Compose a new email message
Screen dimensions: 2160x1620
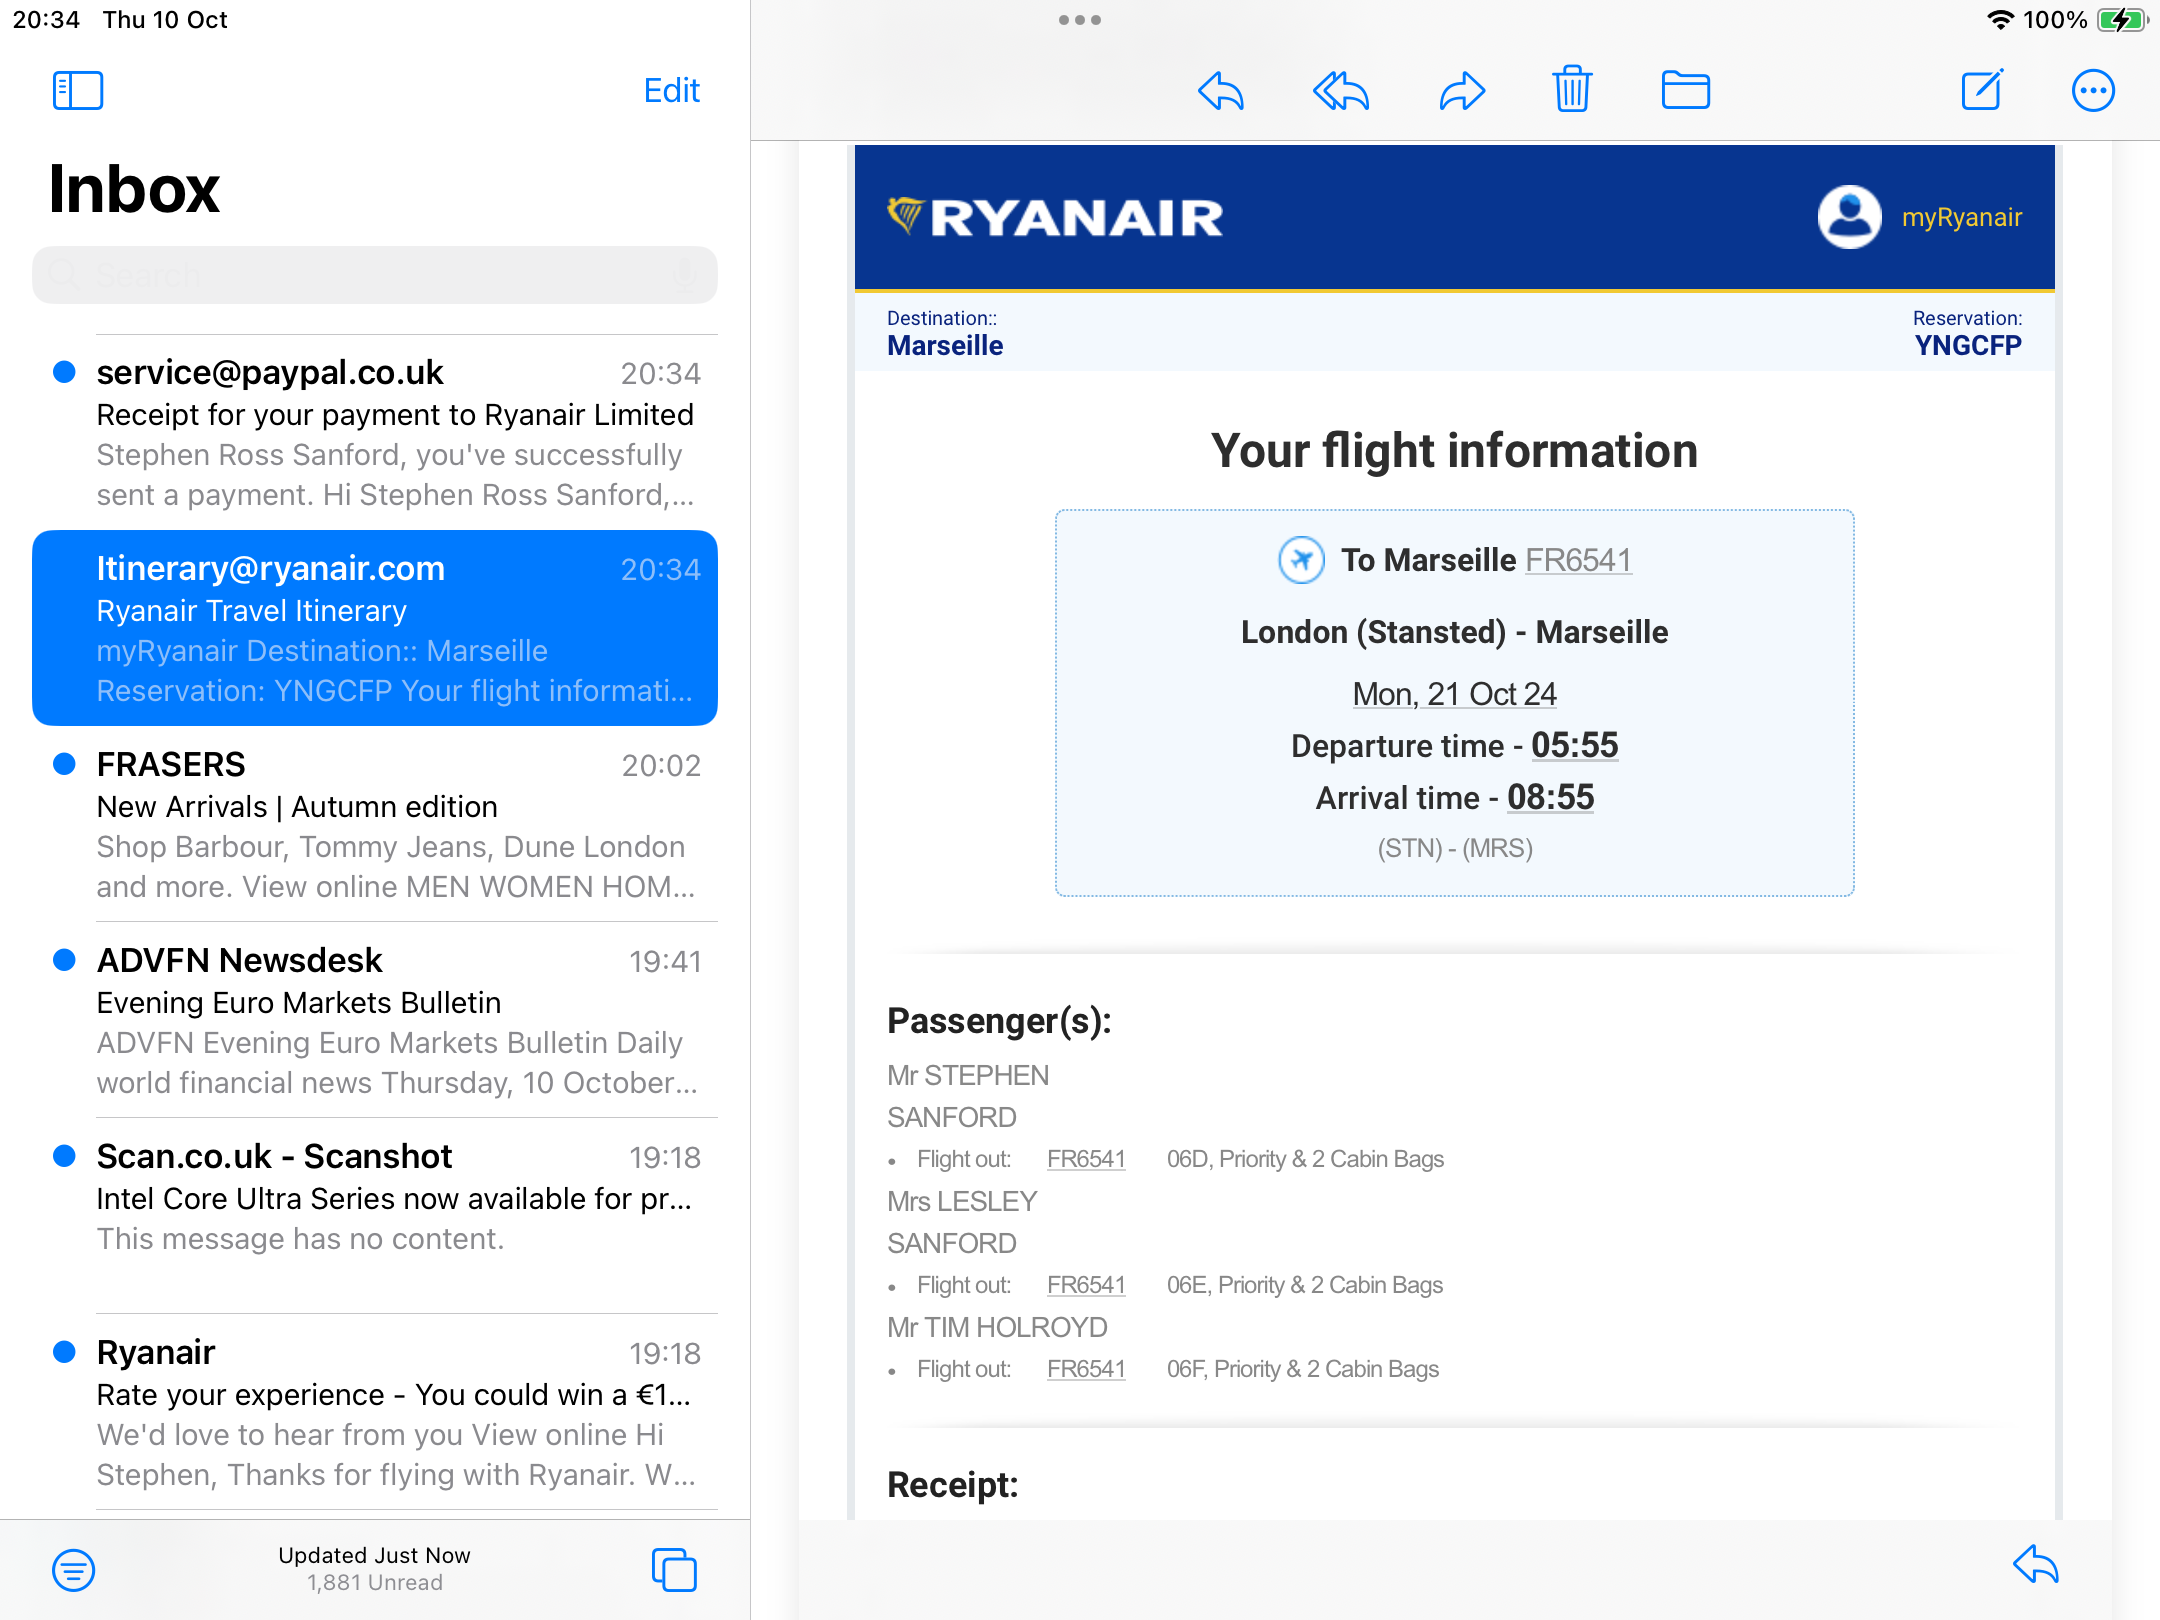tap(1982, 90)
